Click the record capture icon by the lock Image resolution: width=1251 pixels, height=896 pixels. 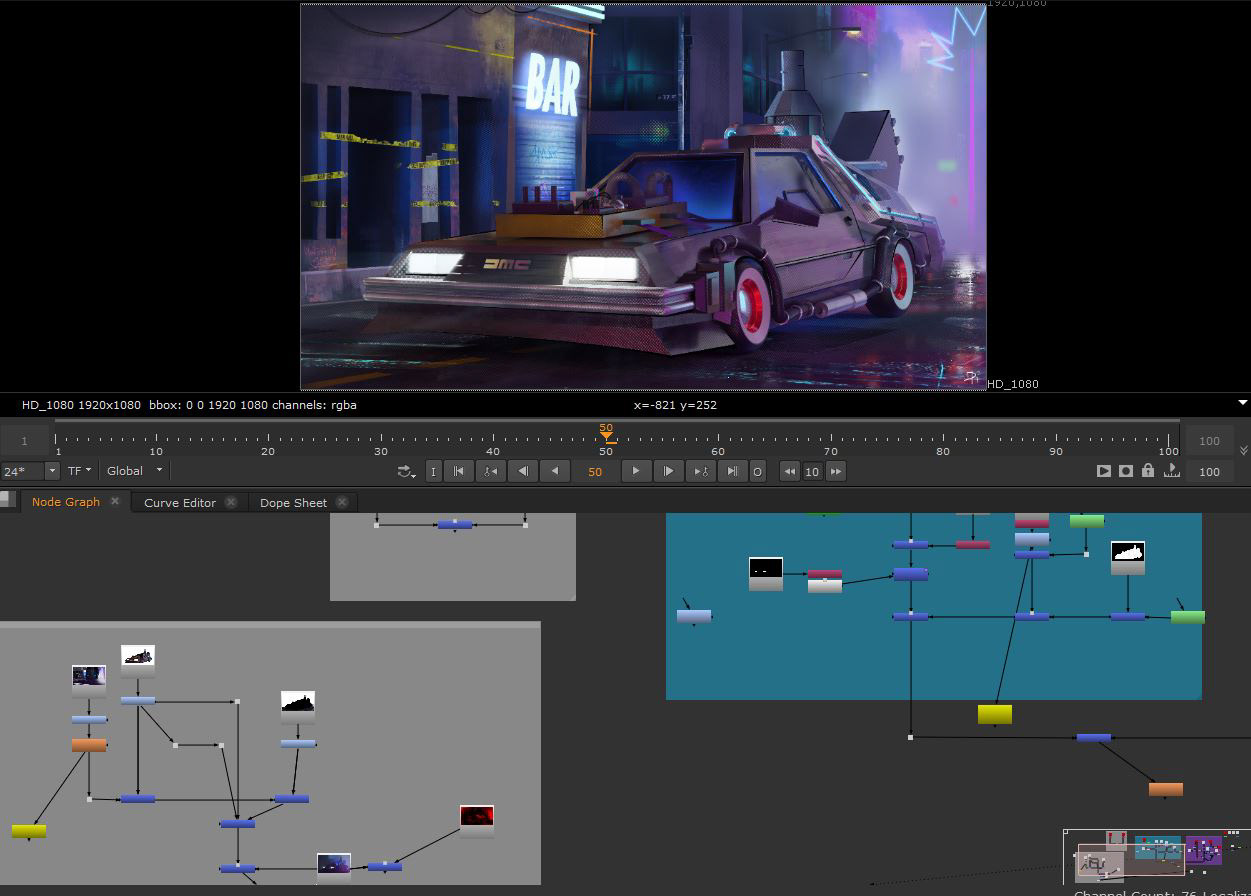[x=1126, y=471]
